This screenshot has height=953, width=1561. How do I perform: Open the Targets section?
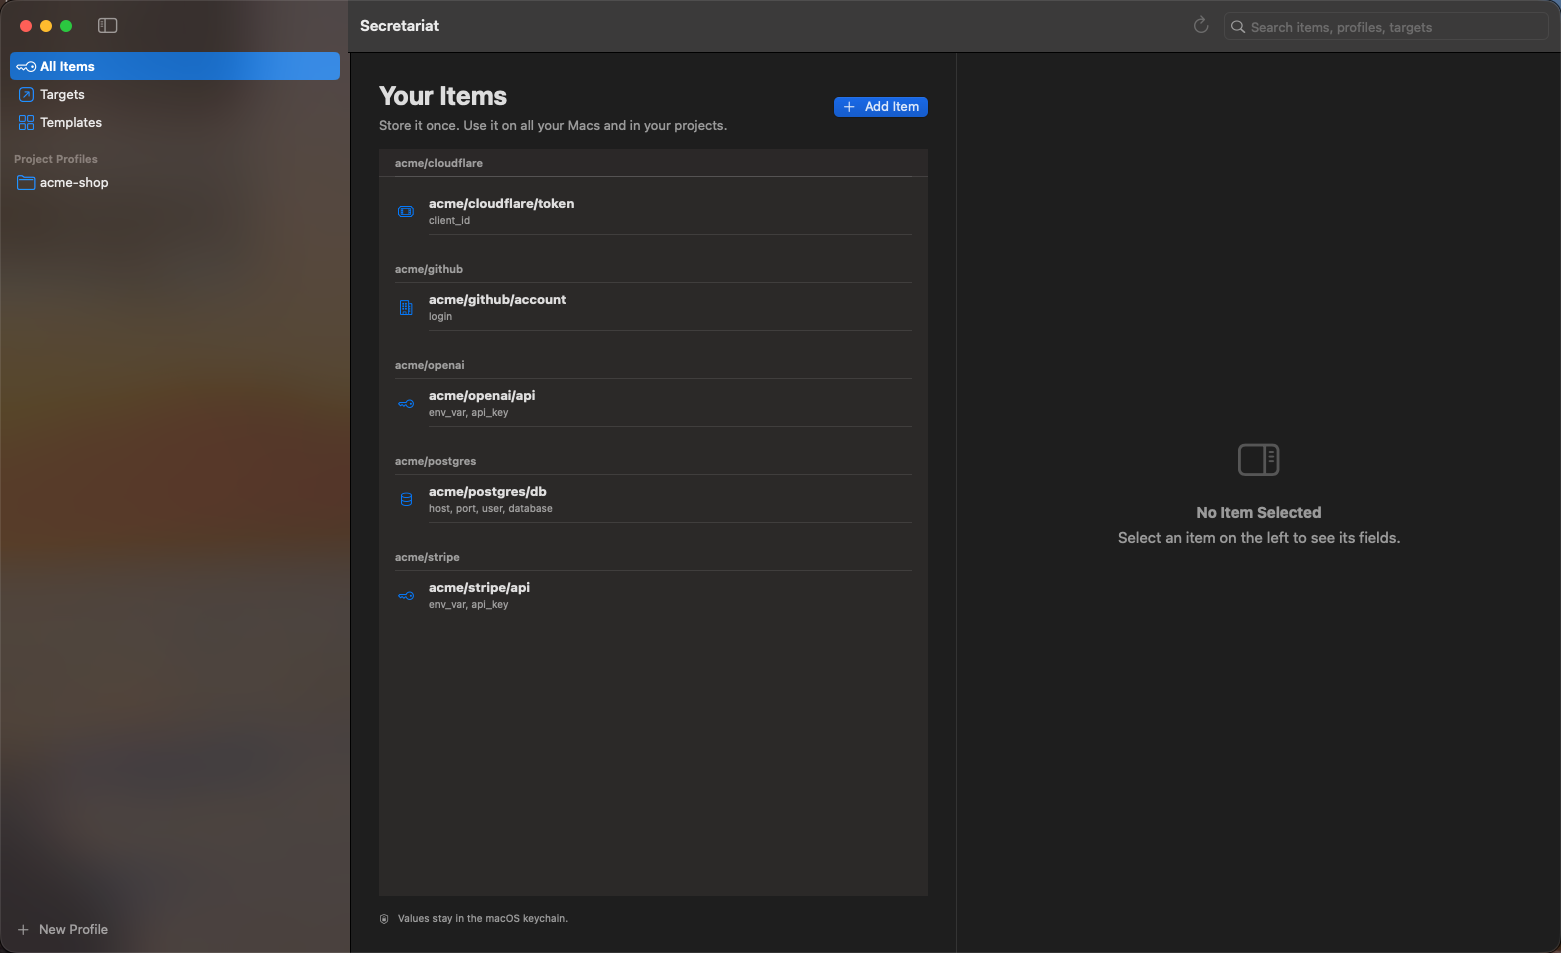point(175,95)
